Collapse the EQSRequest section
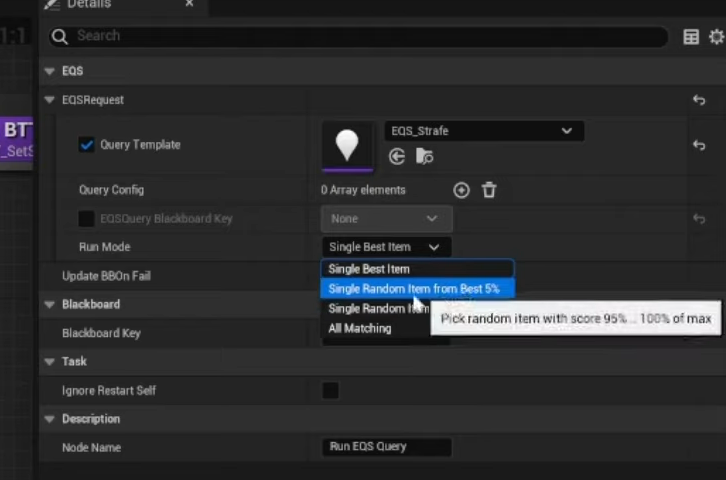 pyautogui.click(x=50, y=100)
